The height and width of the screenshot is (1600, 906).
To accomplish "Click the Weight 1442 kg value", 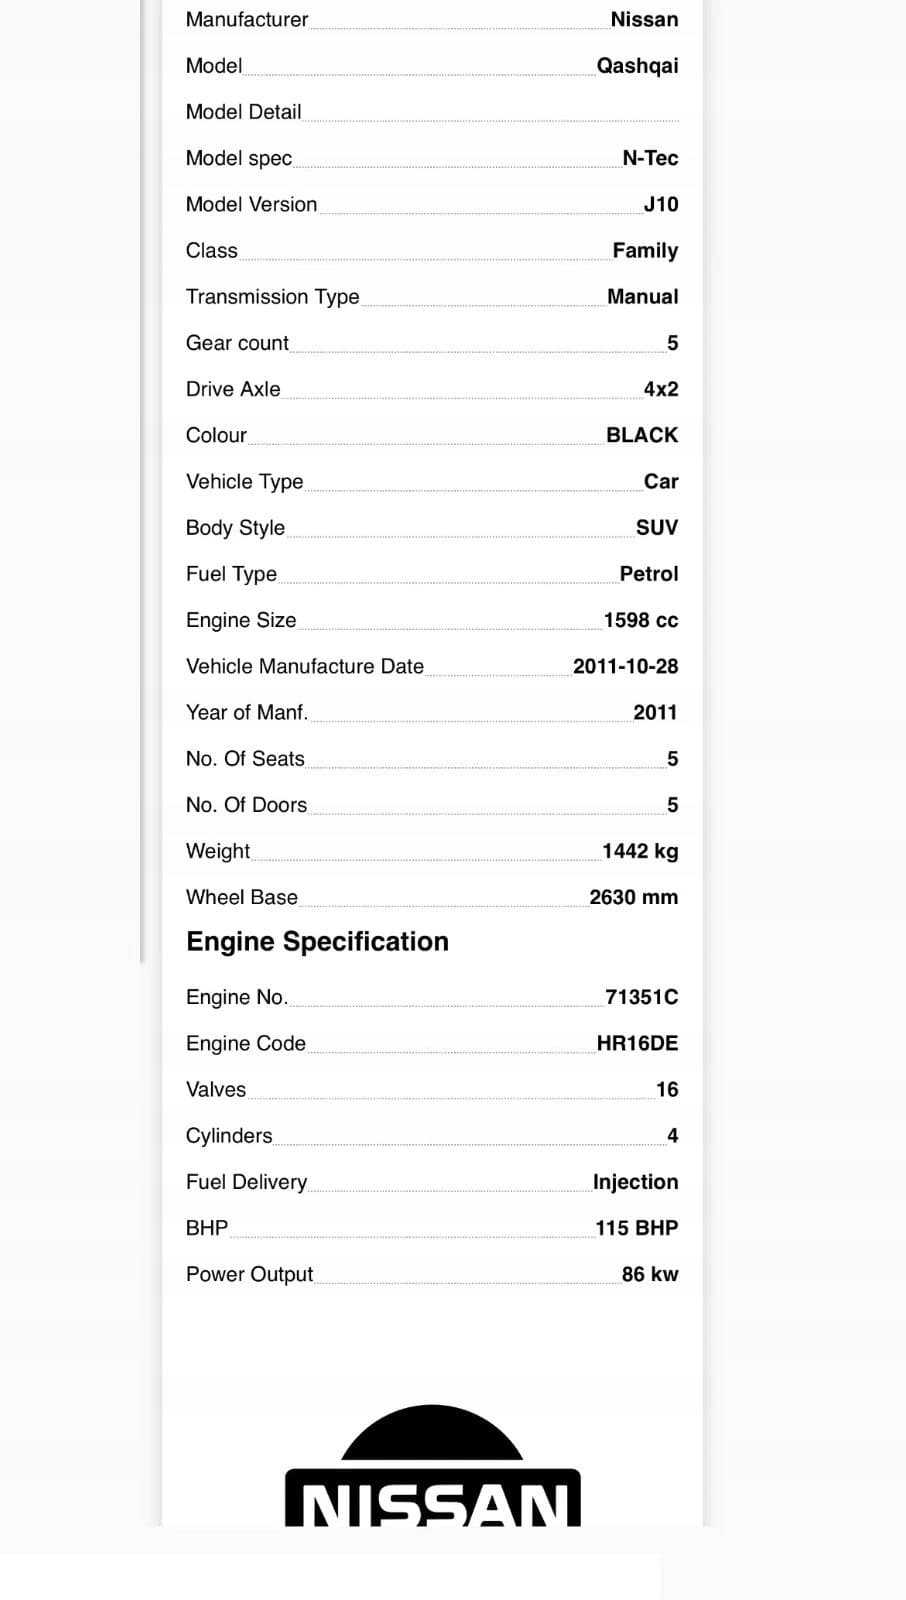I will [x=640, y=851].
